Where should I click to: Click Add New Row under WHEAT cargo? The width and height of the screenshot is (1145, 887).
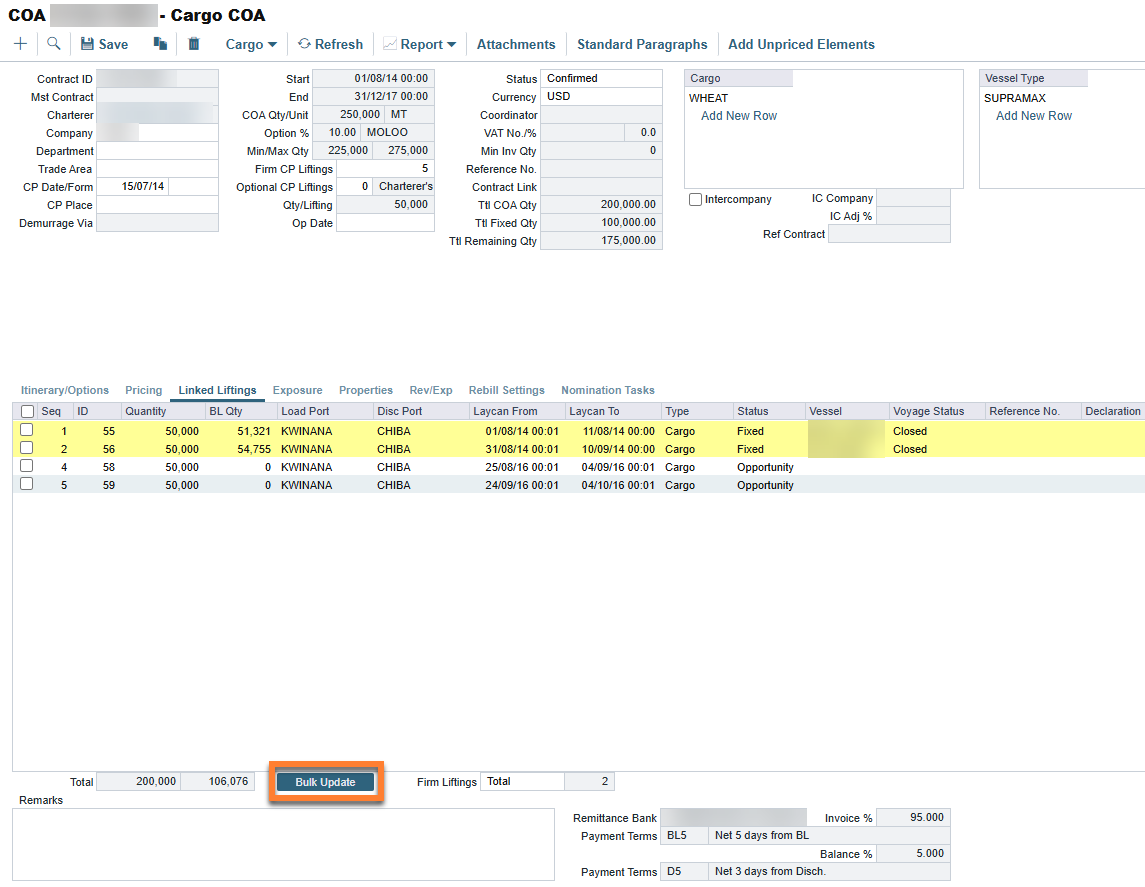(739, 116)
